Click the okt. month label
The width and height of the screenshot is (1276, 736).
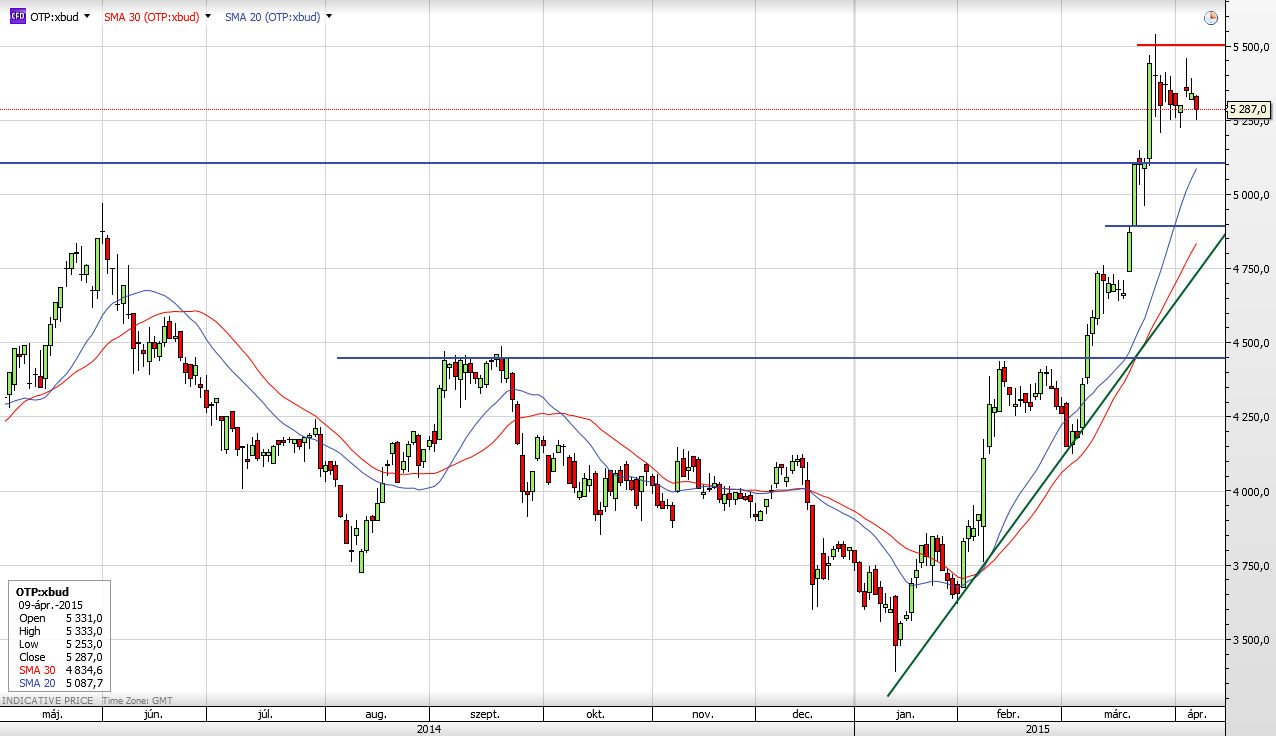(x=596, y=714)
